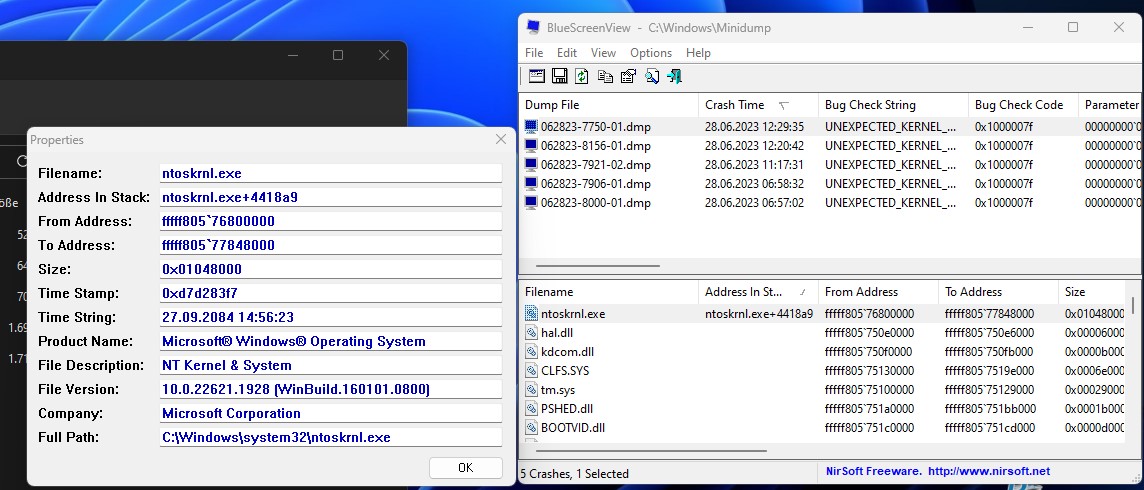
Task: Select crash time 28.06.2023 06:58:32
Action: (754, 184)
